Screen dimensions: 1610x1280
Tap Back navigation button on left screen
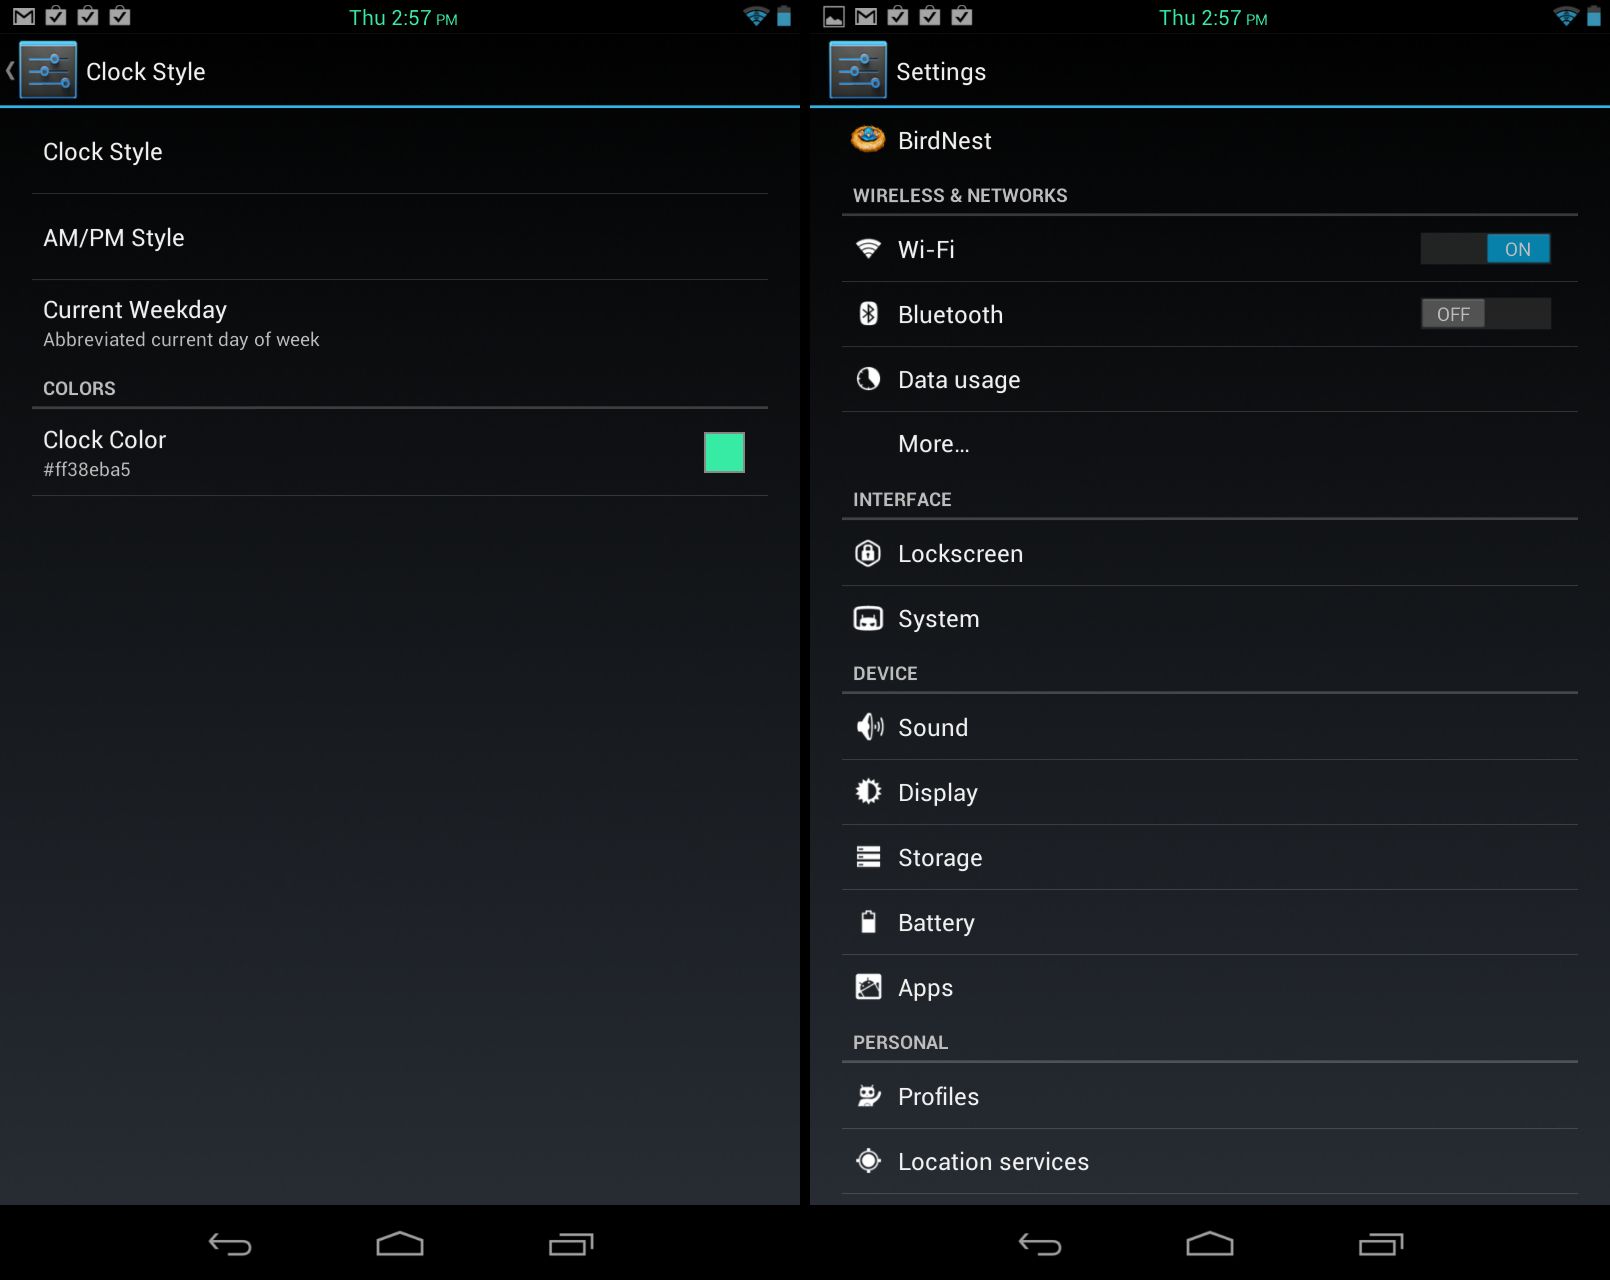(x=230, y=1244)
